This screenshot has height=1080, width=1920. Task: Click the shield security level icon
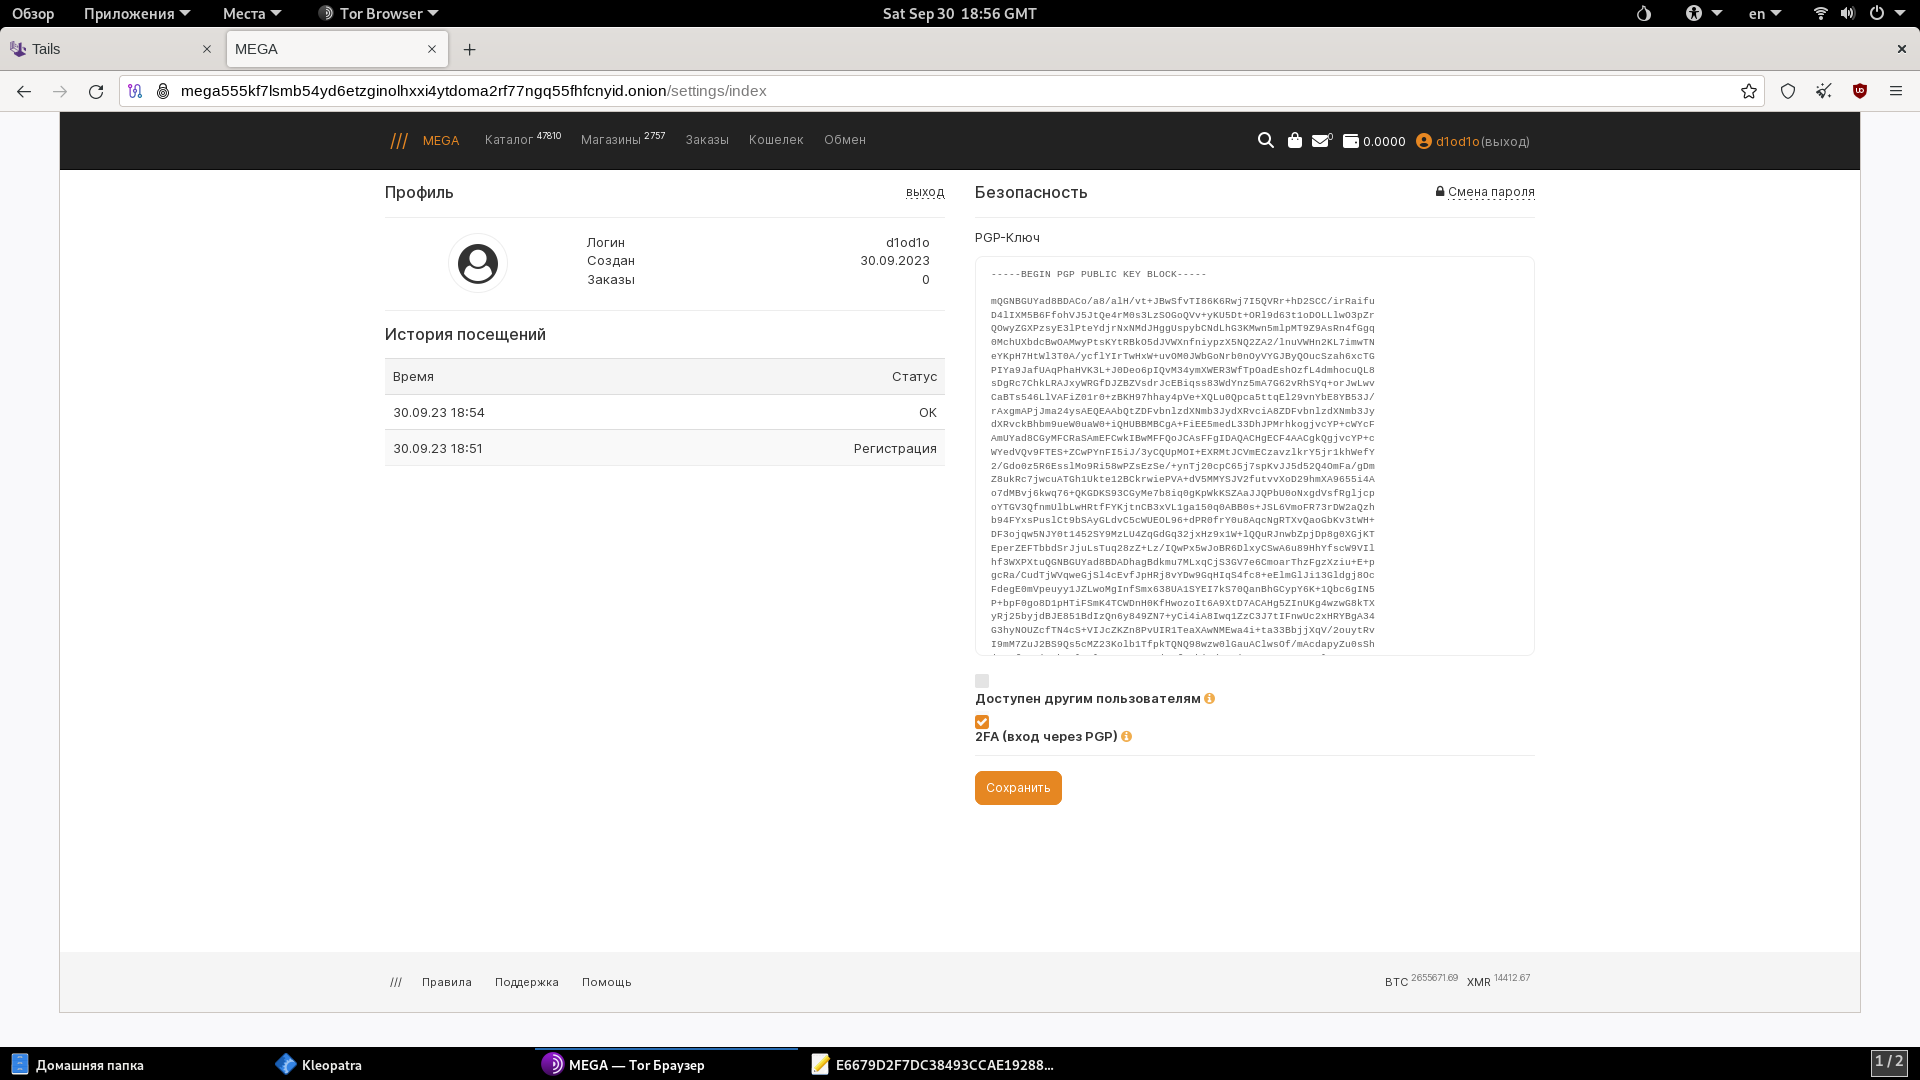coord(1788,91)
